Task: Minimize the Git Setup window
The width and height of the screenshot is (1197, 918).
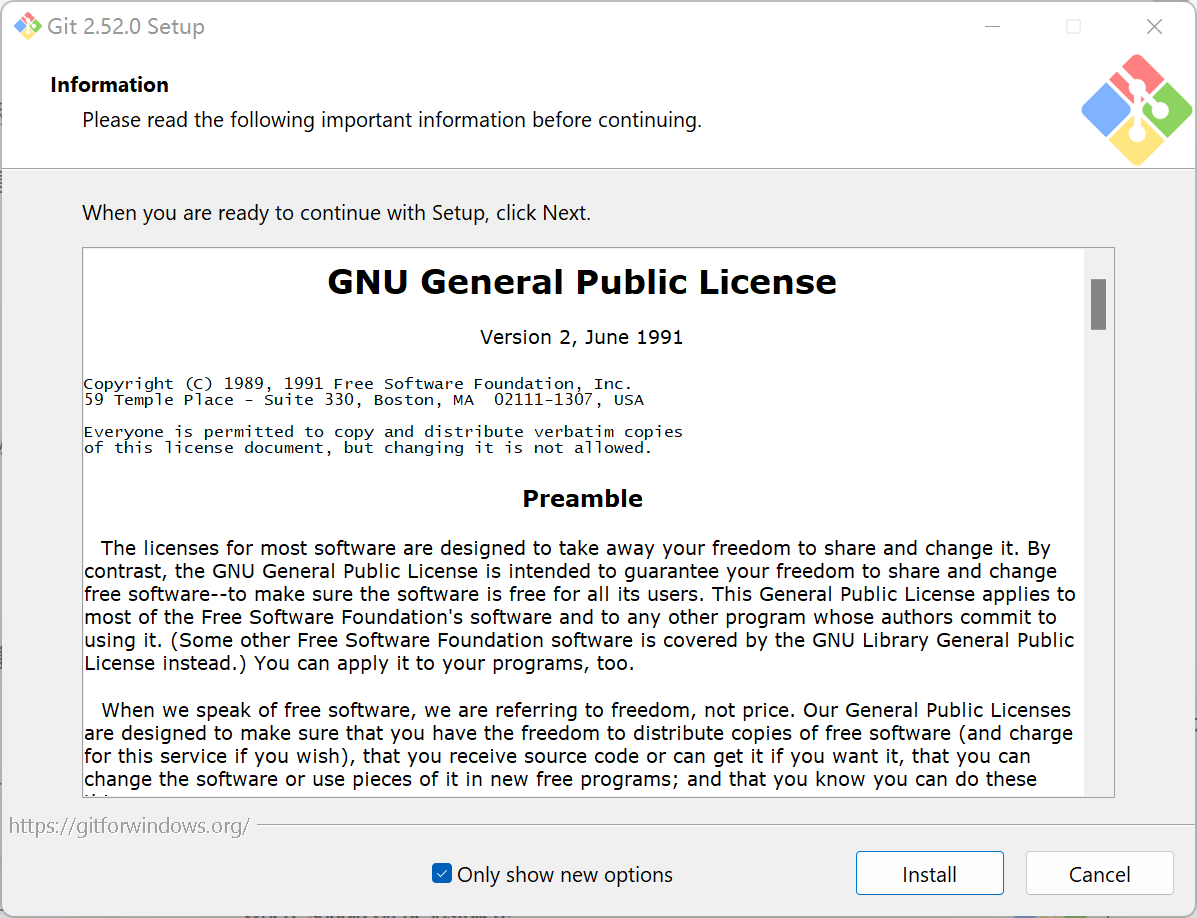Action: pos(992,27)
